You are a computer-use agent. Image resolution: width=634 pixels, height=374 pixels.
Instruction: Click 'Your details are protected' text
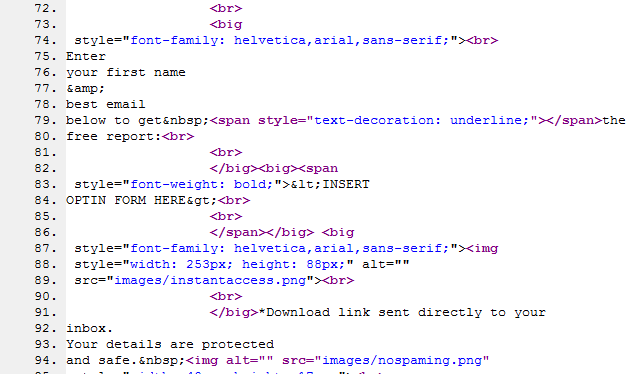pyautogui.click(x=170, y=344)
